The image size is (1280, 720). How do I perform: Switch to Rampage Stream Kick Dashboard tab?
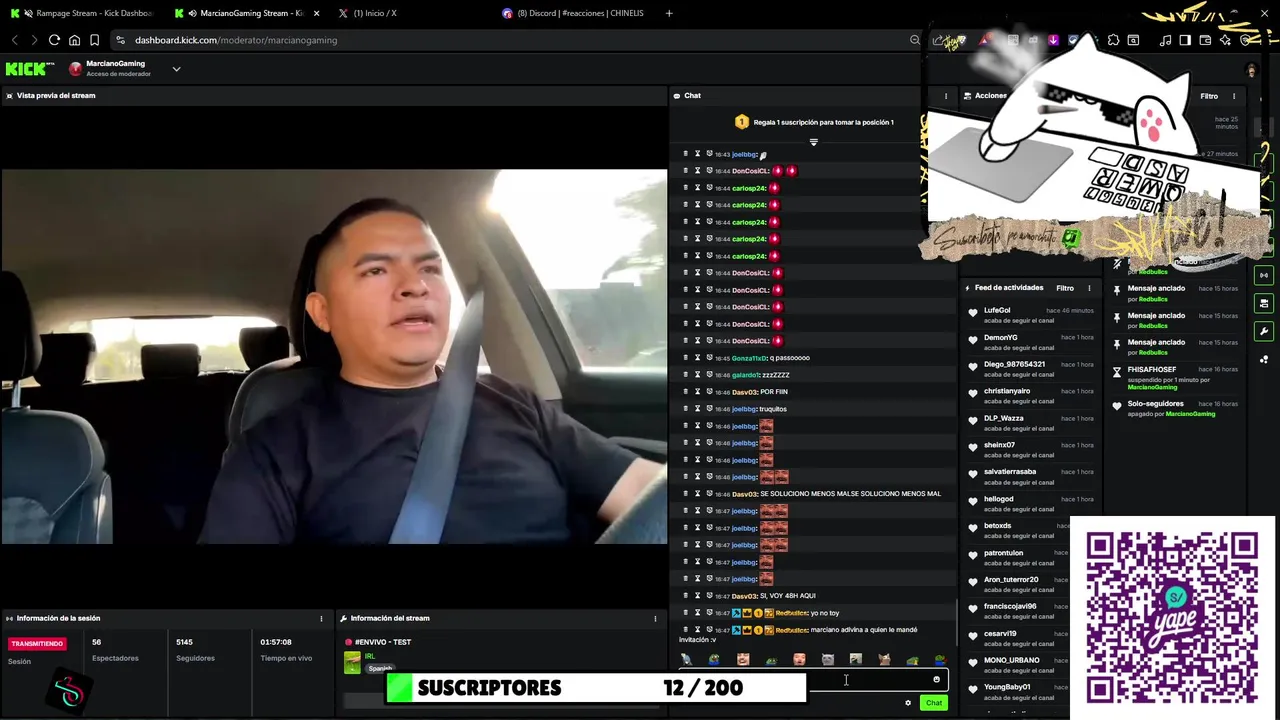pyautogui.click(x=84, y=13)
